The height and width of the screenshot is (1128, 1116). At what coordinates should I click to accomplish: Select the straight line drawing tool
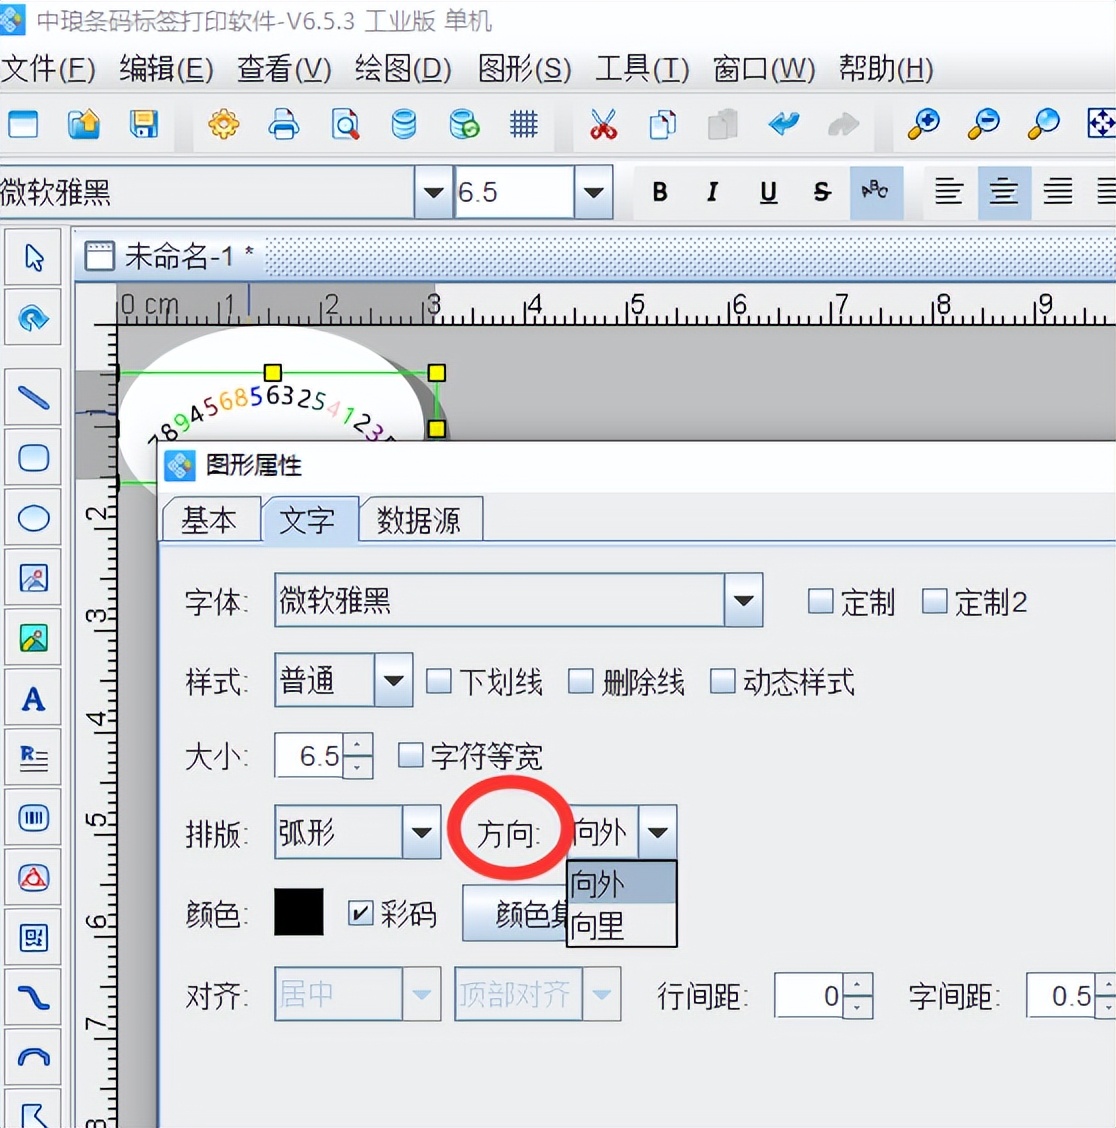pos(33,398)
